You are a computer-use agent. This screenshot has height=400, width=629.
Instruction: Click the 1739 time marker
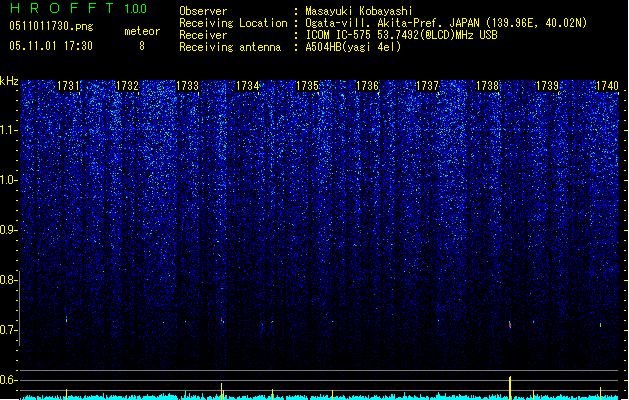(x=547, y=86)
